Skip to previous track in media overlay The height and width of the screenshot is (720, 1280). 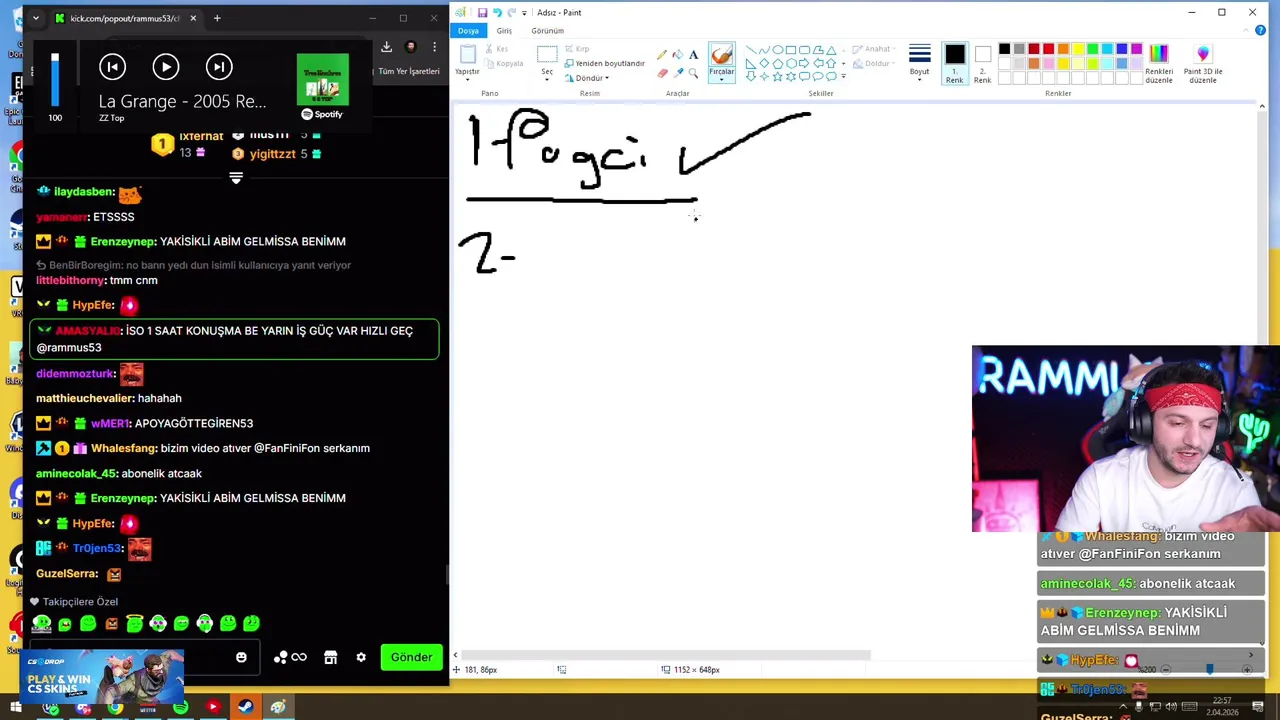(112, 67)
